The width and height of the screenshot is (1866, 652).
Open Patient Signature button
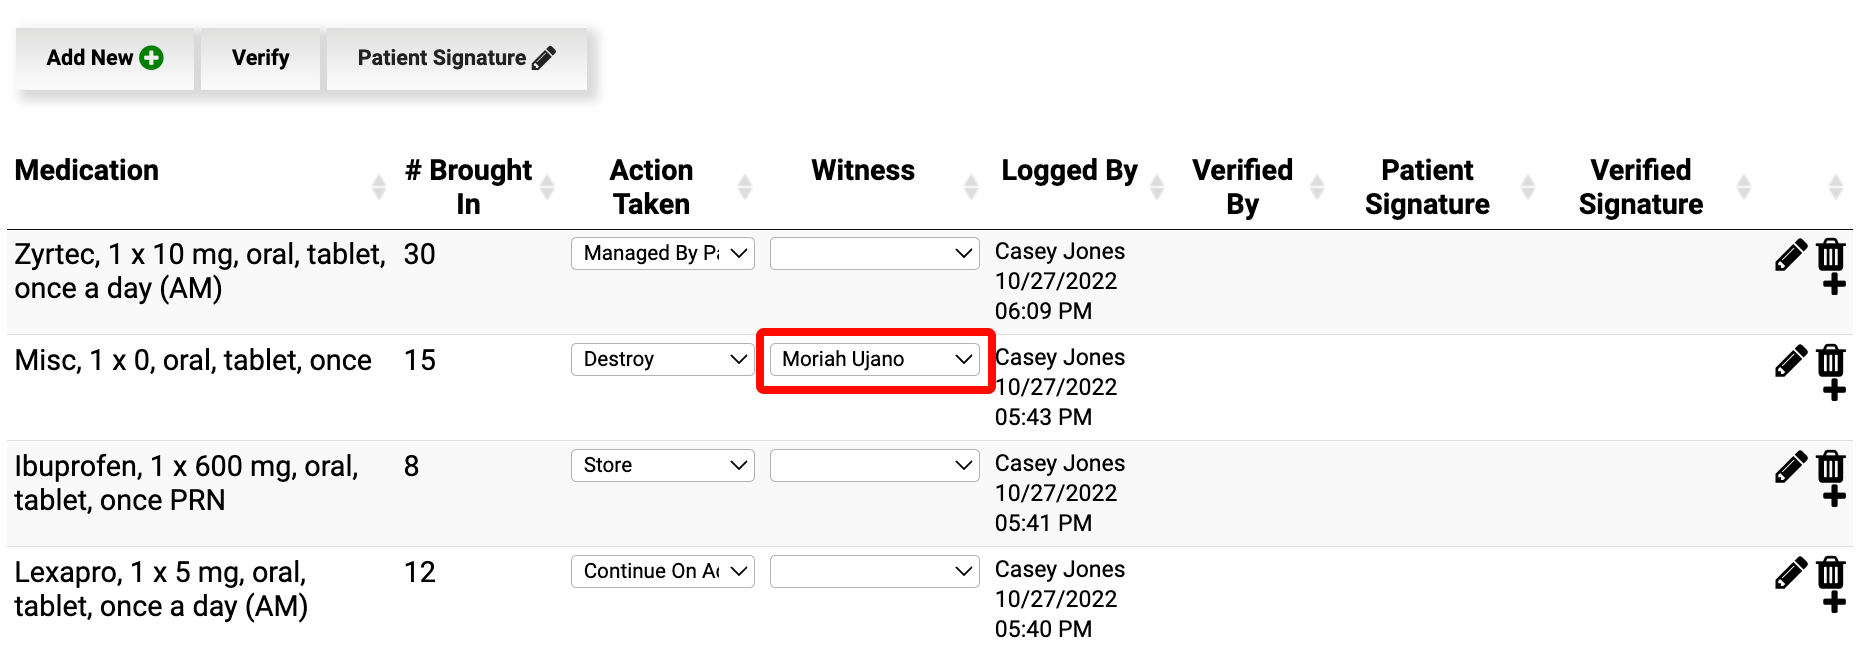coord(456,59)
